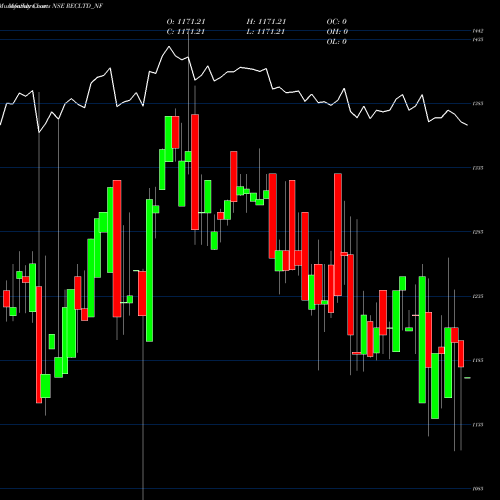The image size is (500, 500).
Task: Click the NSE RECLTD_NF chart title
Action: 78,6
